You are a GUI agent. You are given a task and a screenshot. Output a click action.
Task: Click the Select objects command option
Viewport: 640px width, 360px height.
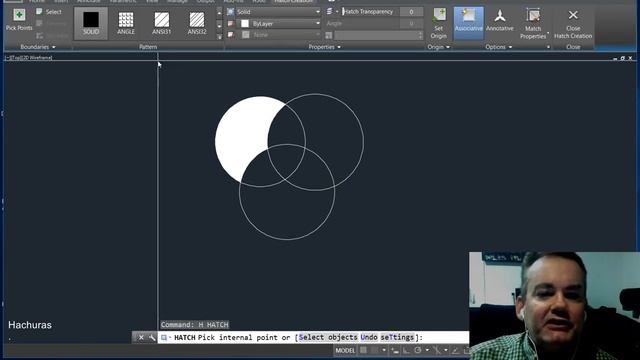point(328,338)
